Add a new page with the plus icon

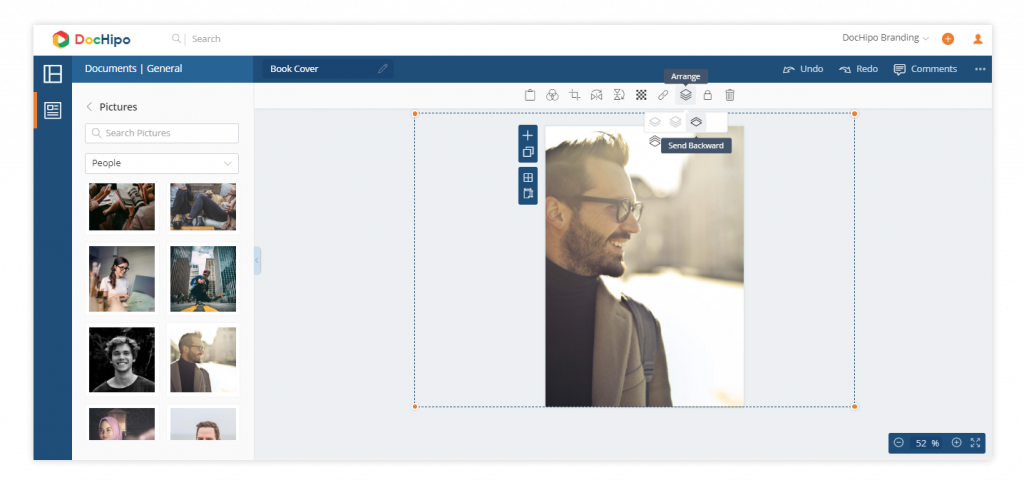528,136
